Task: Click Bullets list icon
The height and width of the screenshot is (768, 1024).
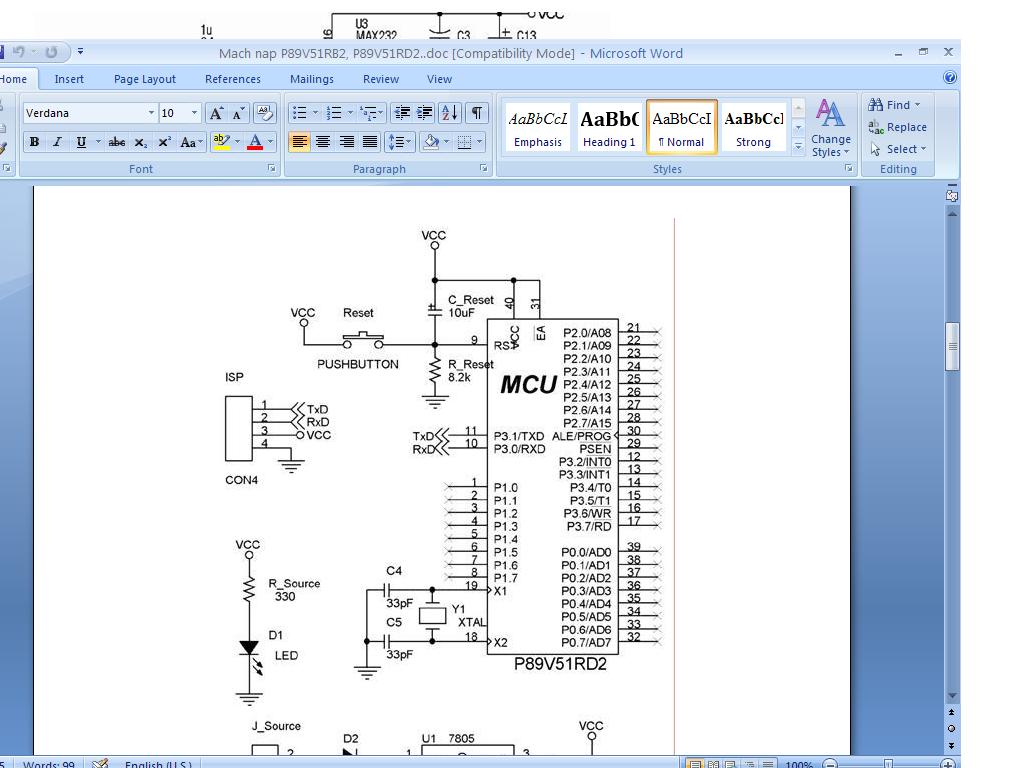Action: [x=300, y=113]
